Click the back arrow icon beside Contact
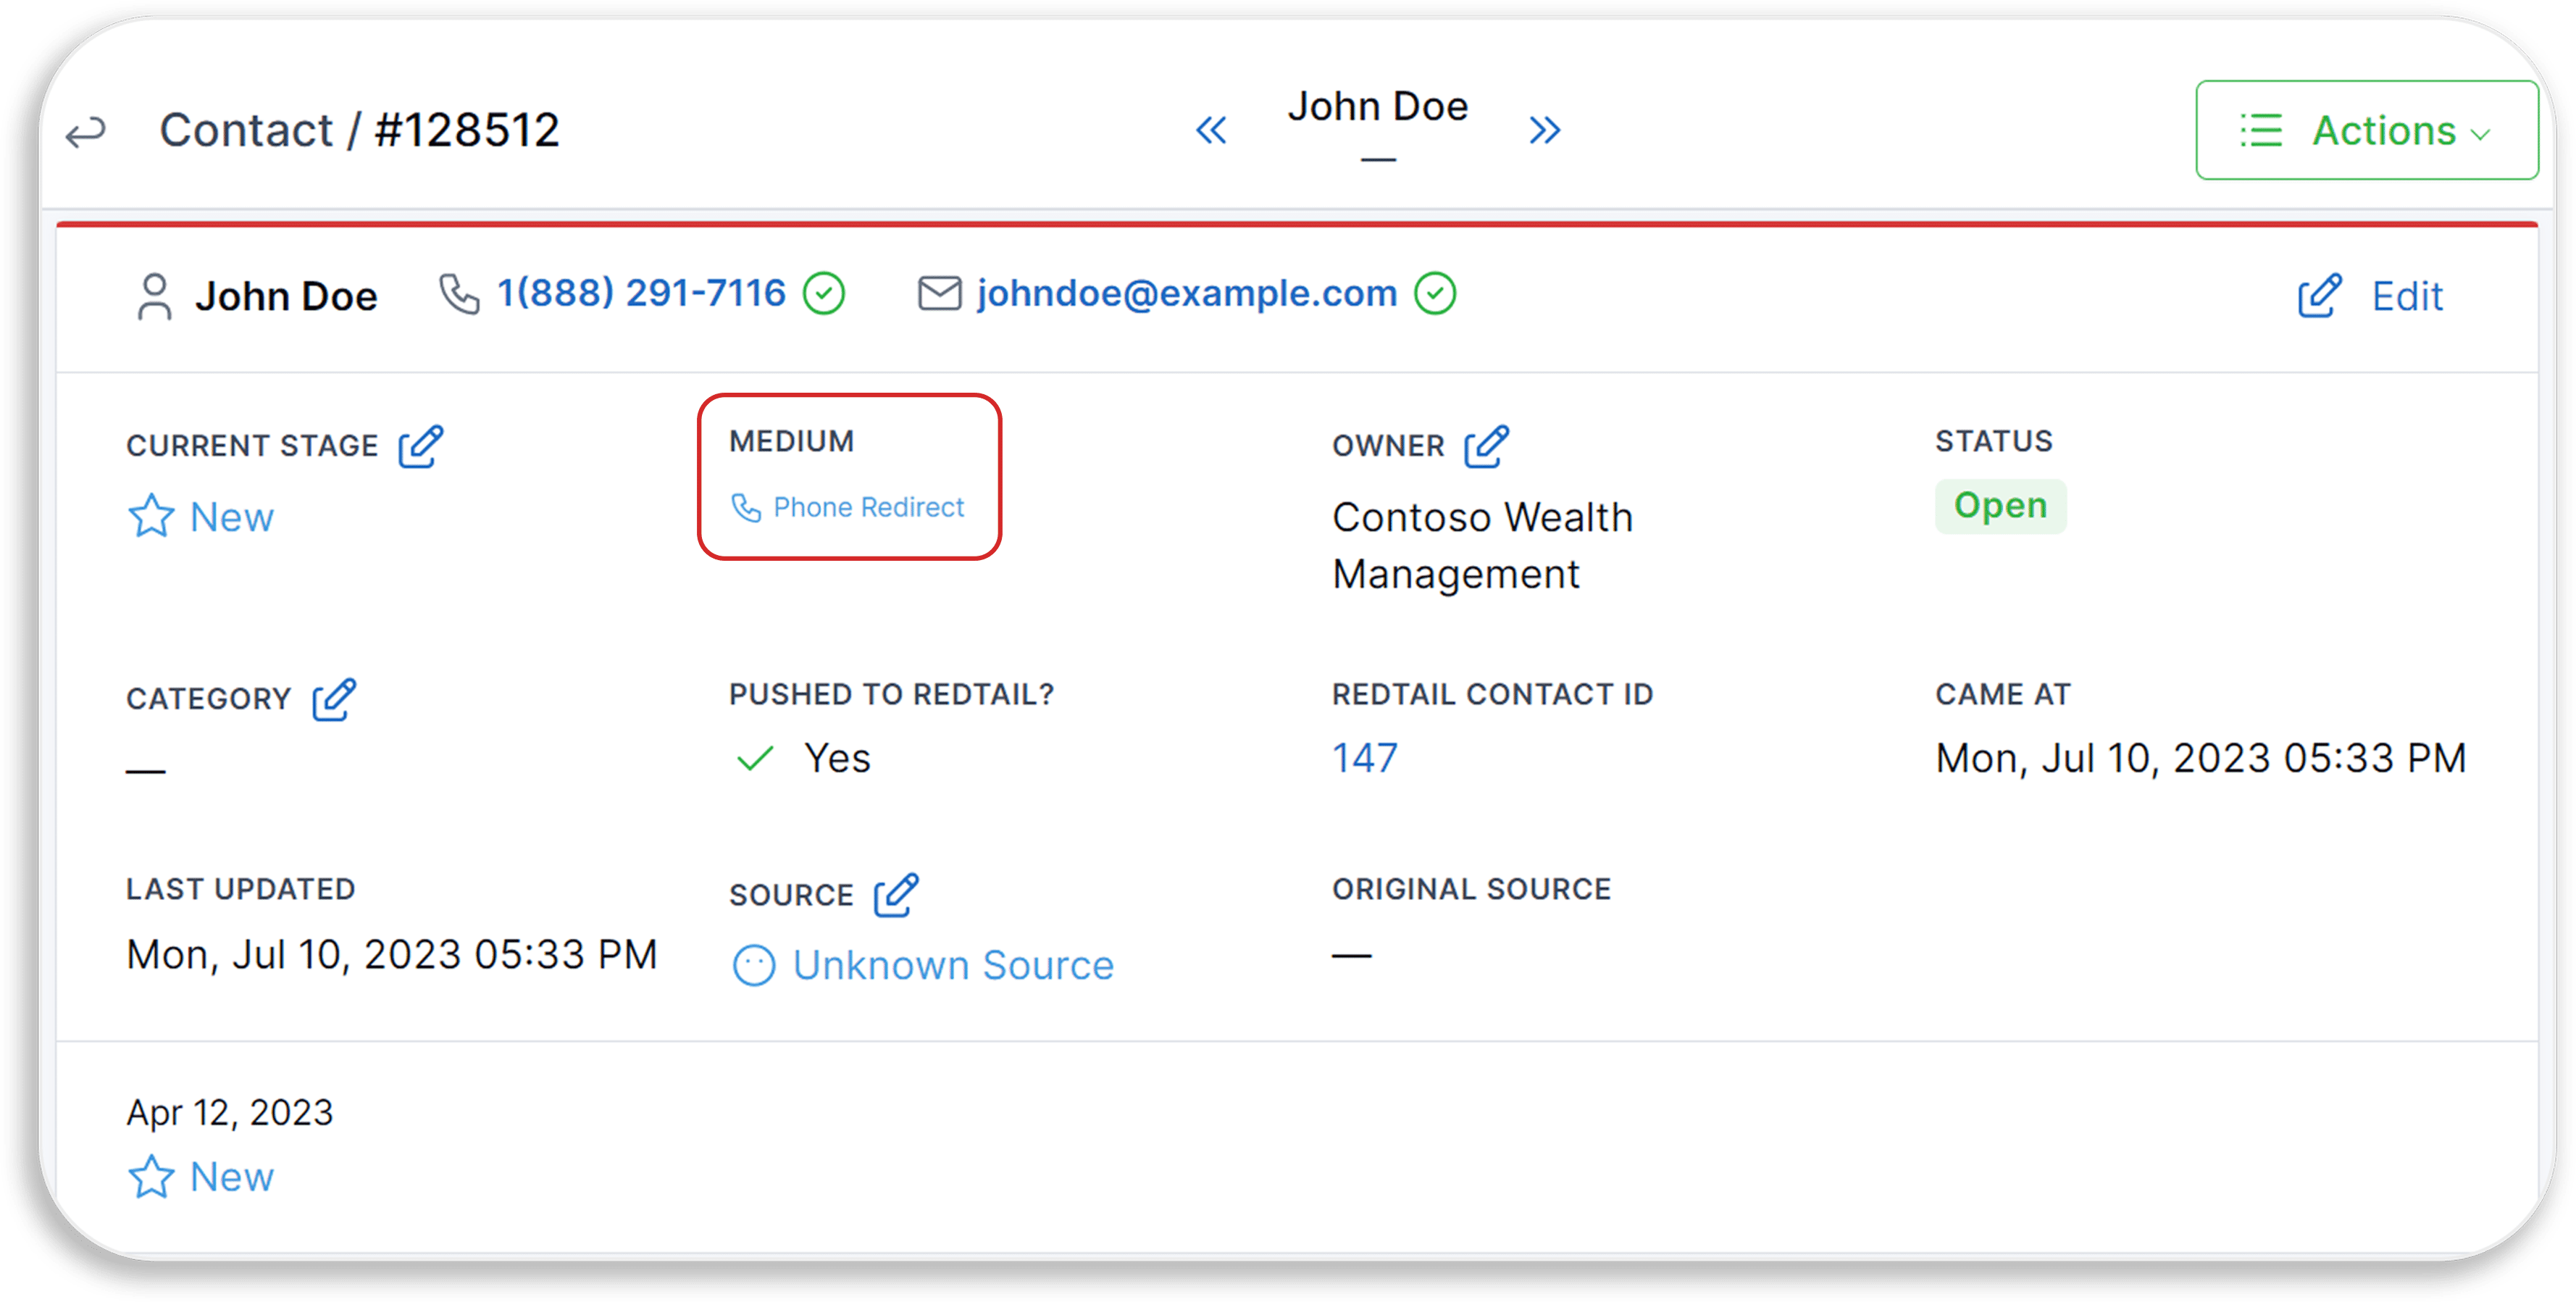 click(x=86, y=132)
